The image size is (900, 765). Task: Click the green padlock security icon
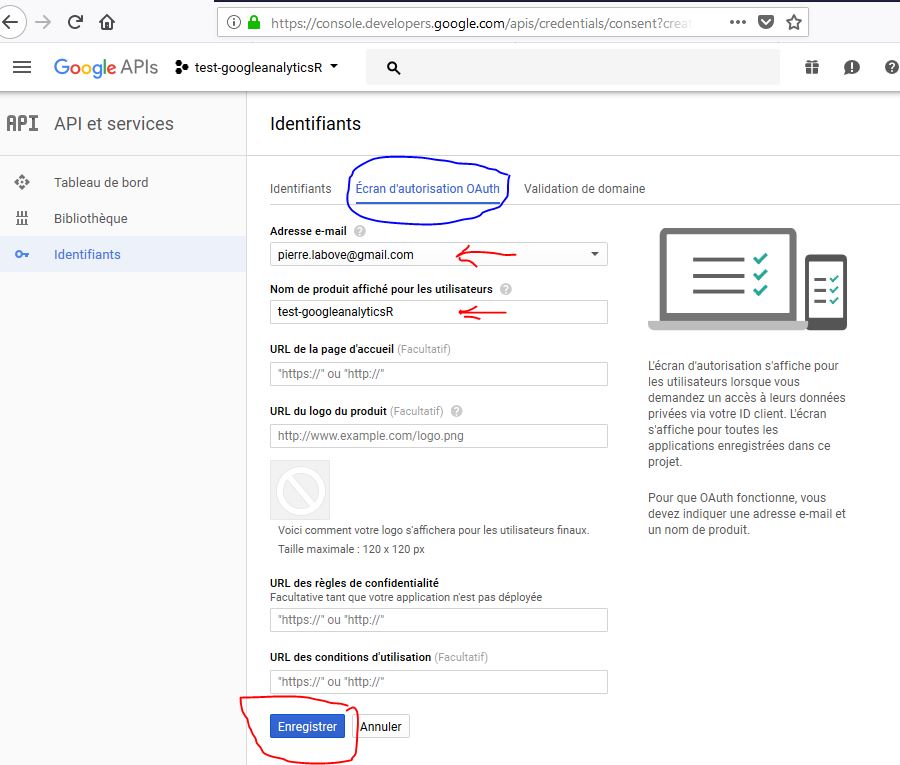254,22
